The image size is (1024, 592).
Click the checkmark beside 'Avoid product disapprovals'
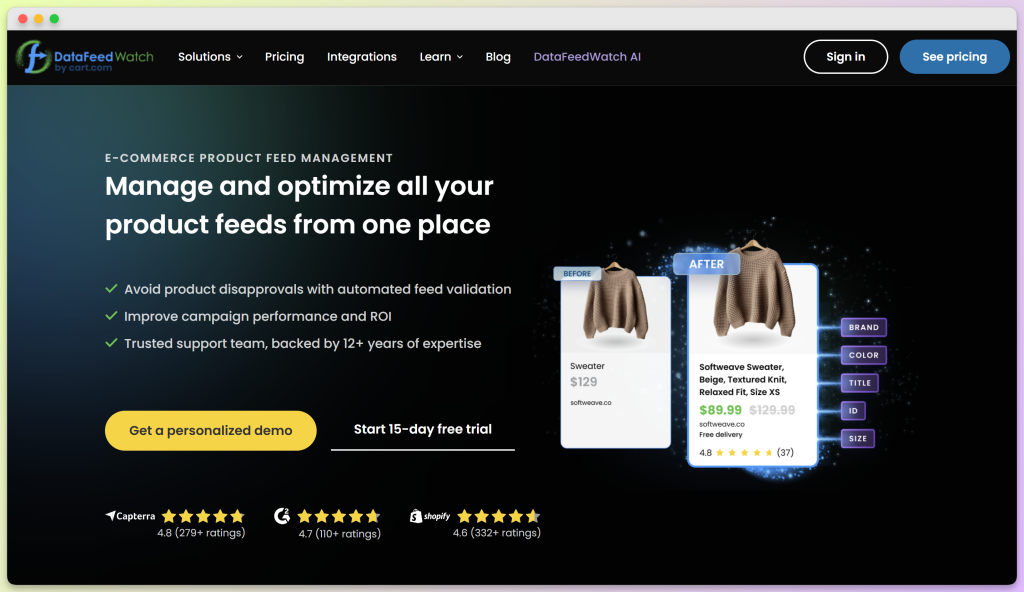[x=111, y=289]
